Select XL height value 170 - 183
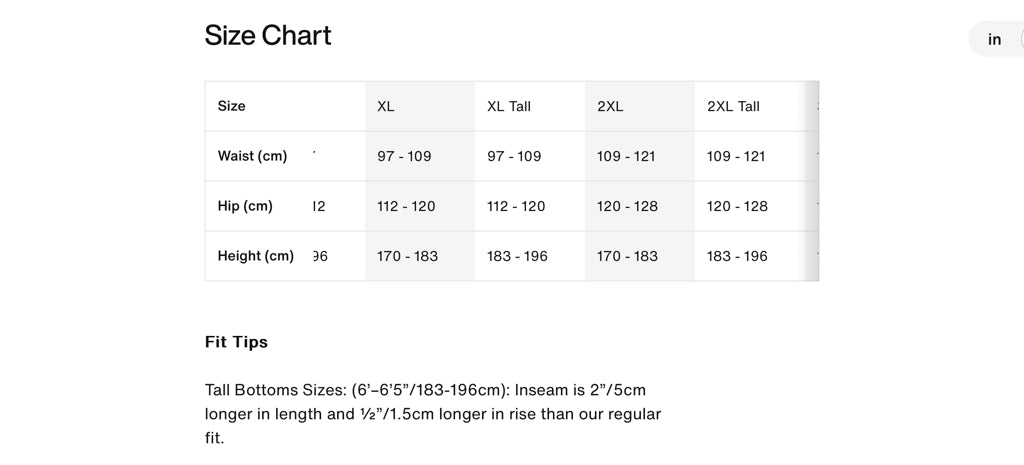This screenshot has width=1024, height=465. (407, 256)
